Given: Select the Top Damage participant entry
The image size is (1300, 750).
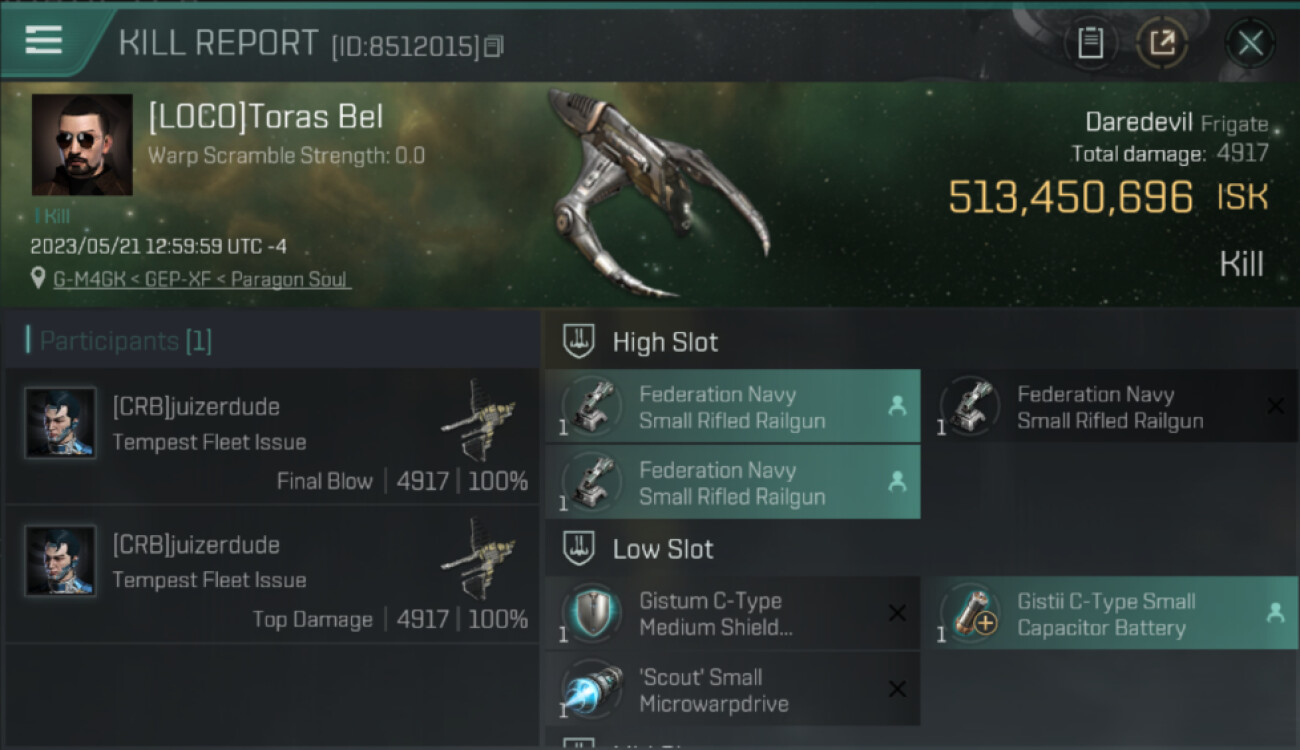Looking at the screenshot, I should 272,573.
